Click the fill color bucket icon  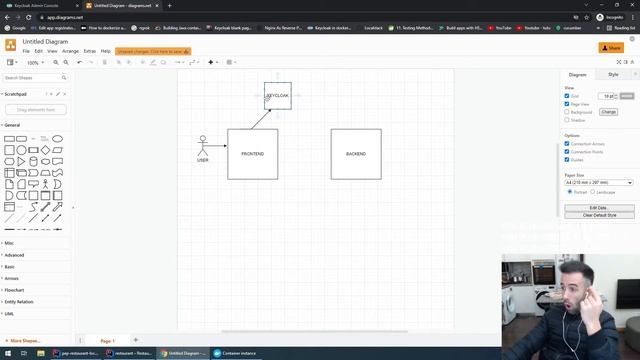pos(143,62)
